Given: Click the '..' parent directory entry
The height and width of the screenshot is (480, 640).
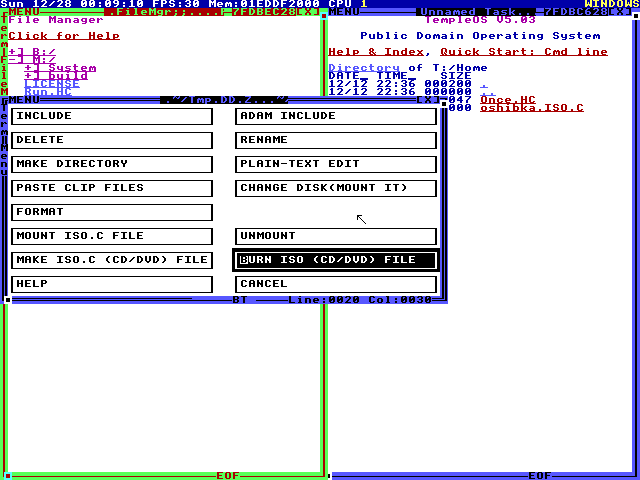Looking at the screenshot, I should pyautogui.click(x=488, y=92).
